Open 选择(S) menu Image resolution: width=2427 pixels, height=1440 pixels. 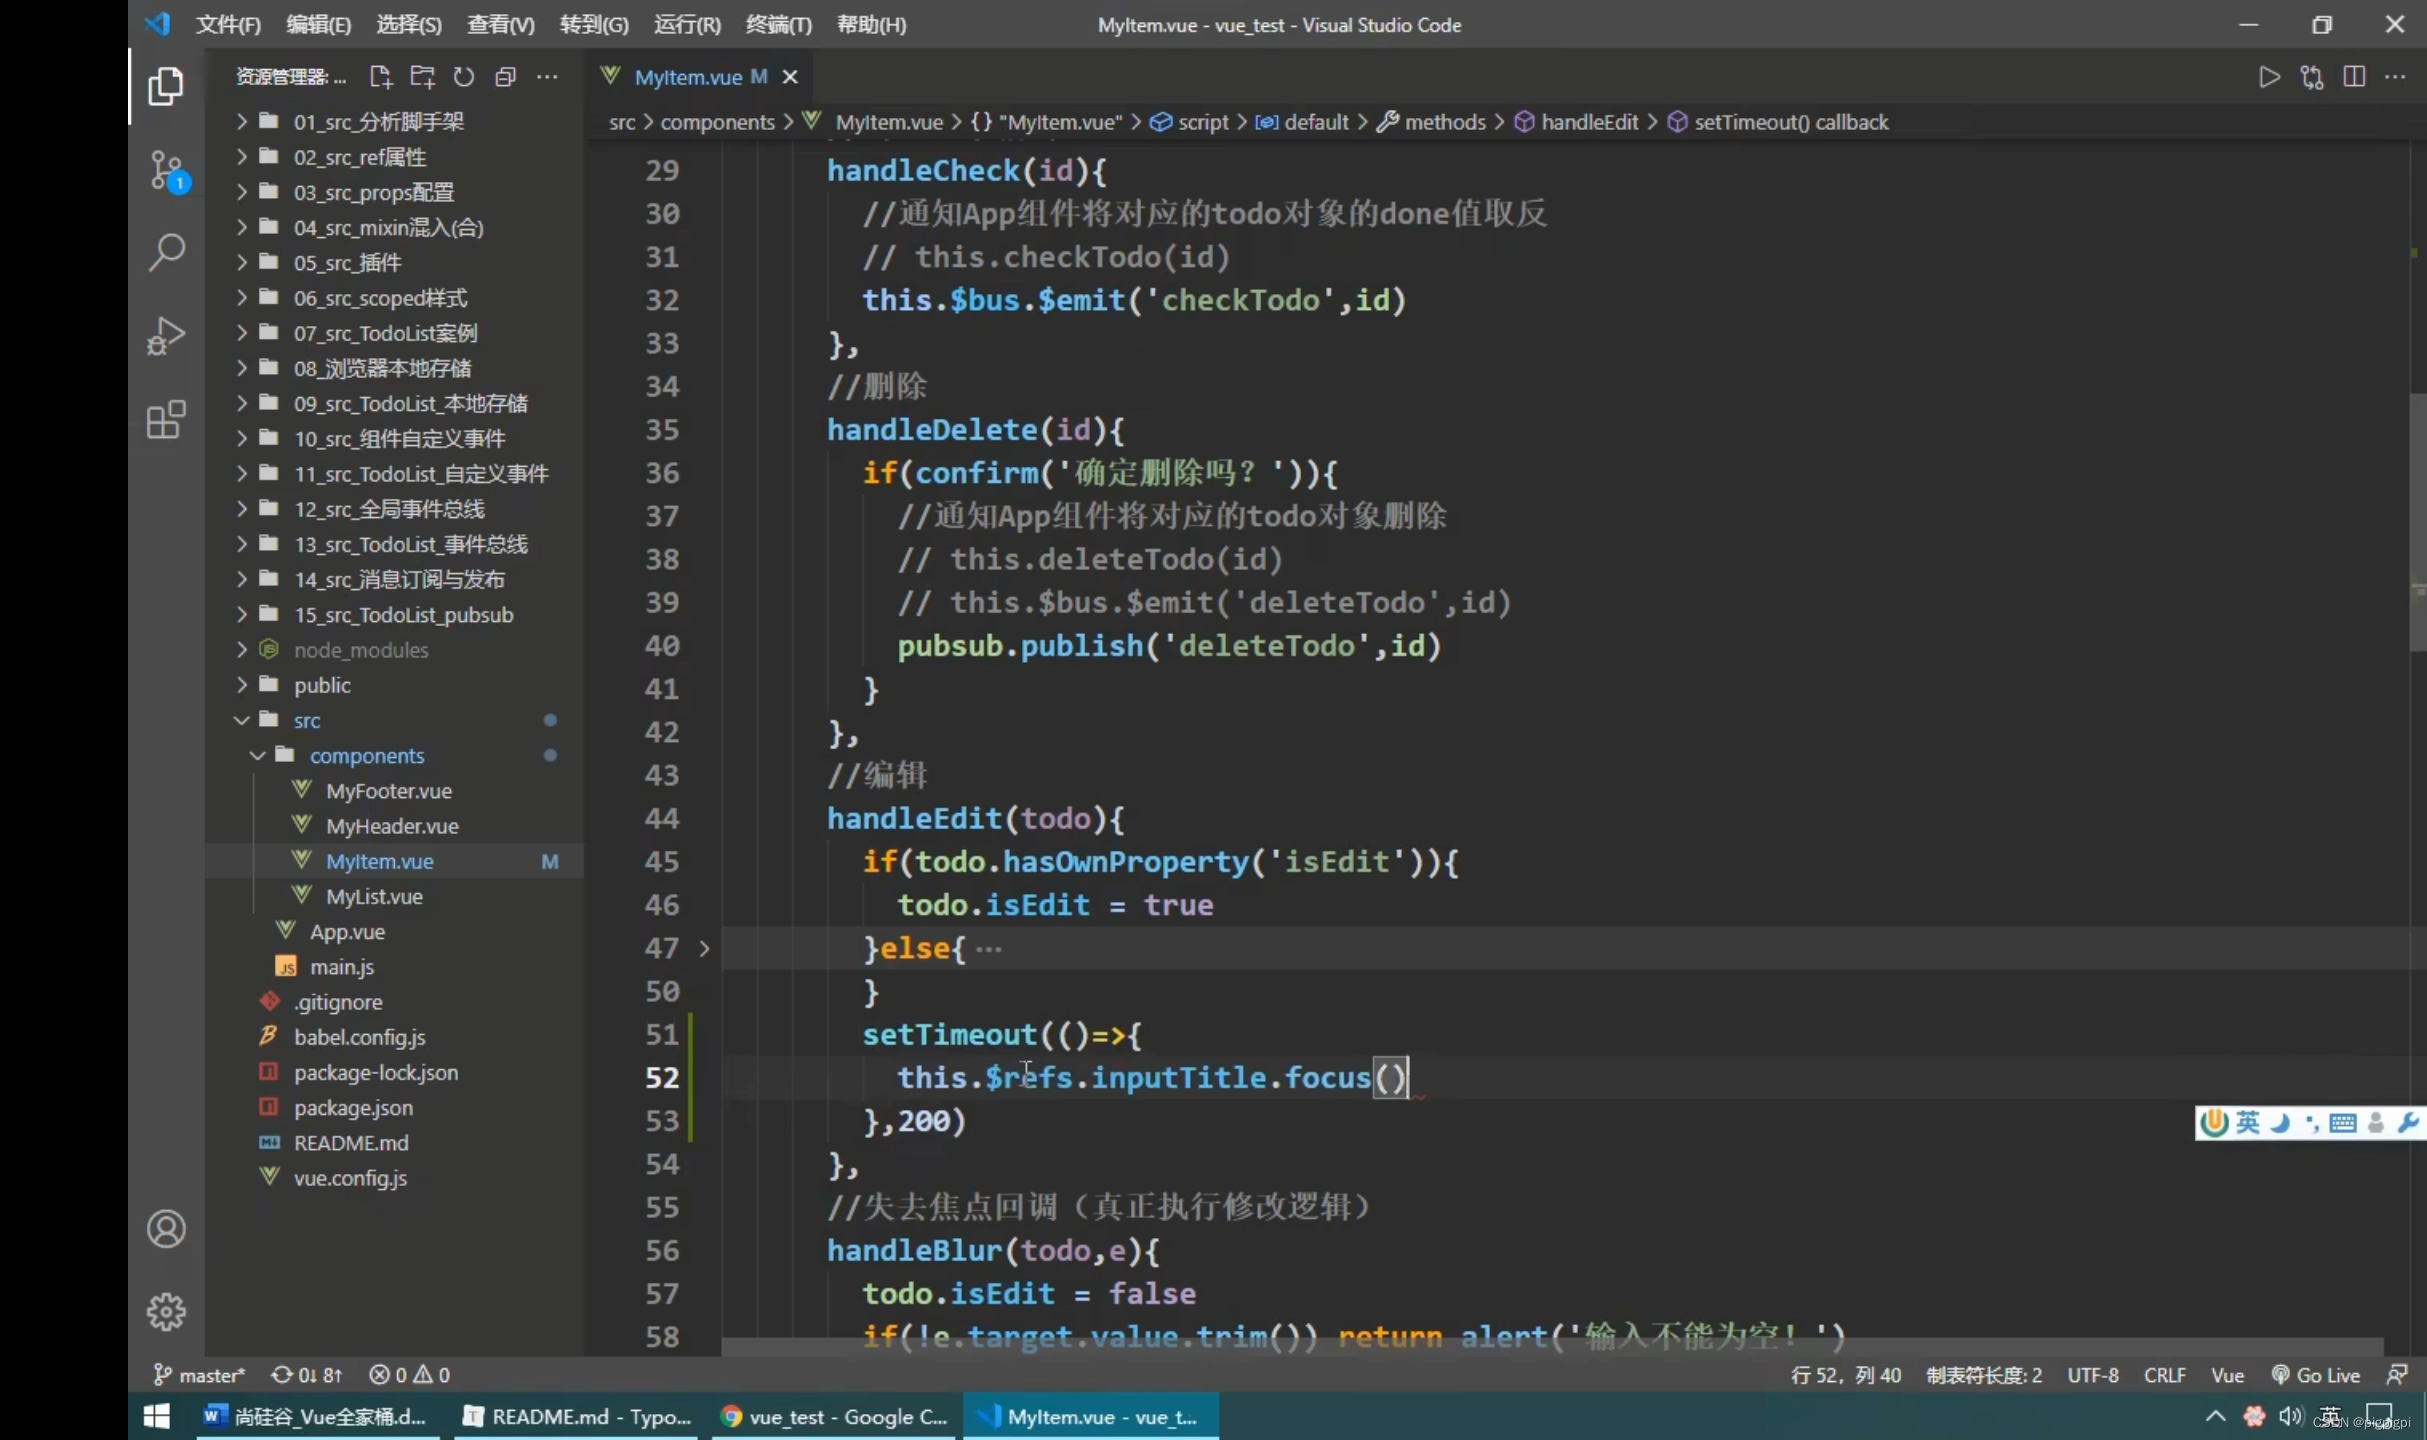tap(409, 25)
